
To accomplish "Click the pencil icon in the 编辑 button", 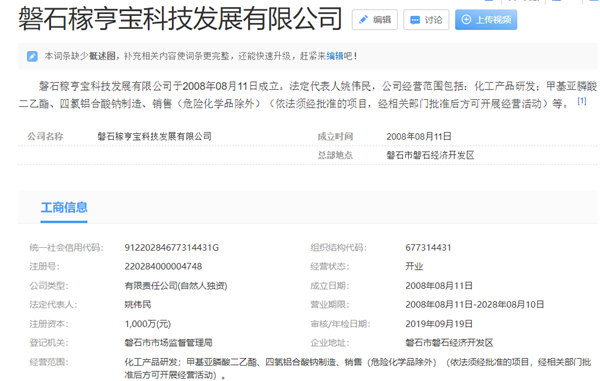I will 363,20.
